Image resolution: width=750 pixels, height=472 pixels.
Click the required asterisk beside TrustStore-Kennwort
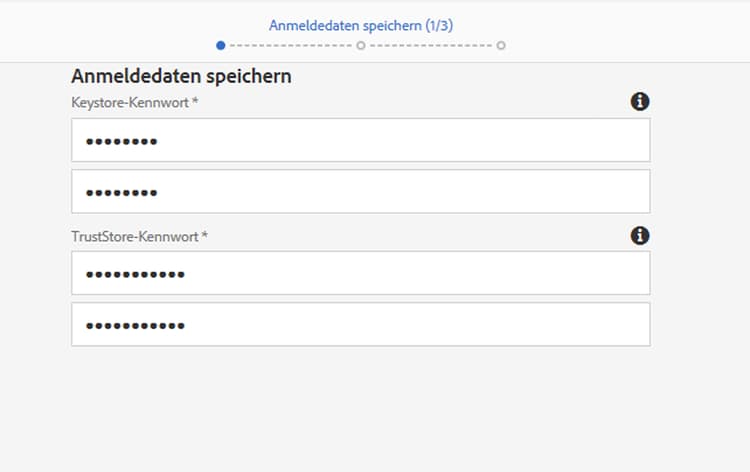click(205, 236)
